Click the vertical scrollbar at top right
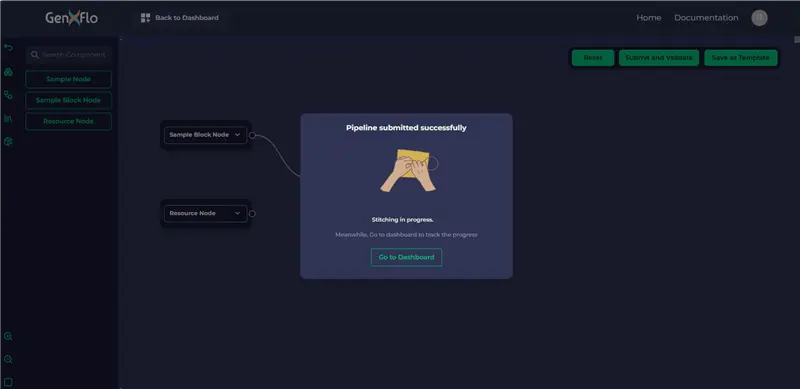 797,39
